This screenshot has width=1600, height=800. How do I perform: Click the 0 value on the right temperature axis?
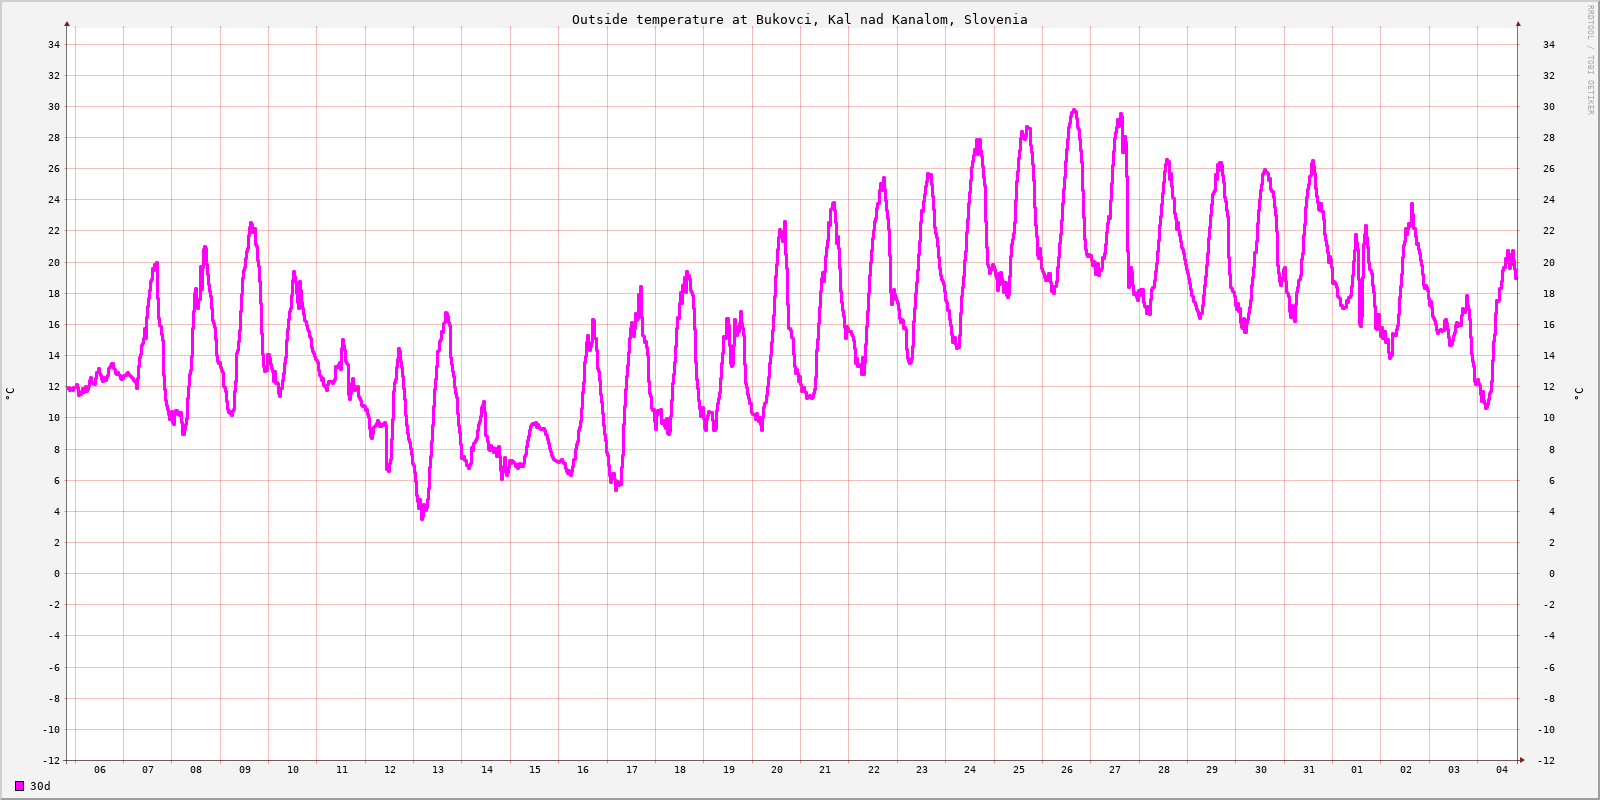coord(1552,574)
